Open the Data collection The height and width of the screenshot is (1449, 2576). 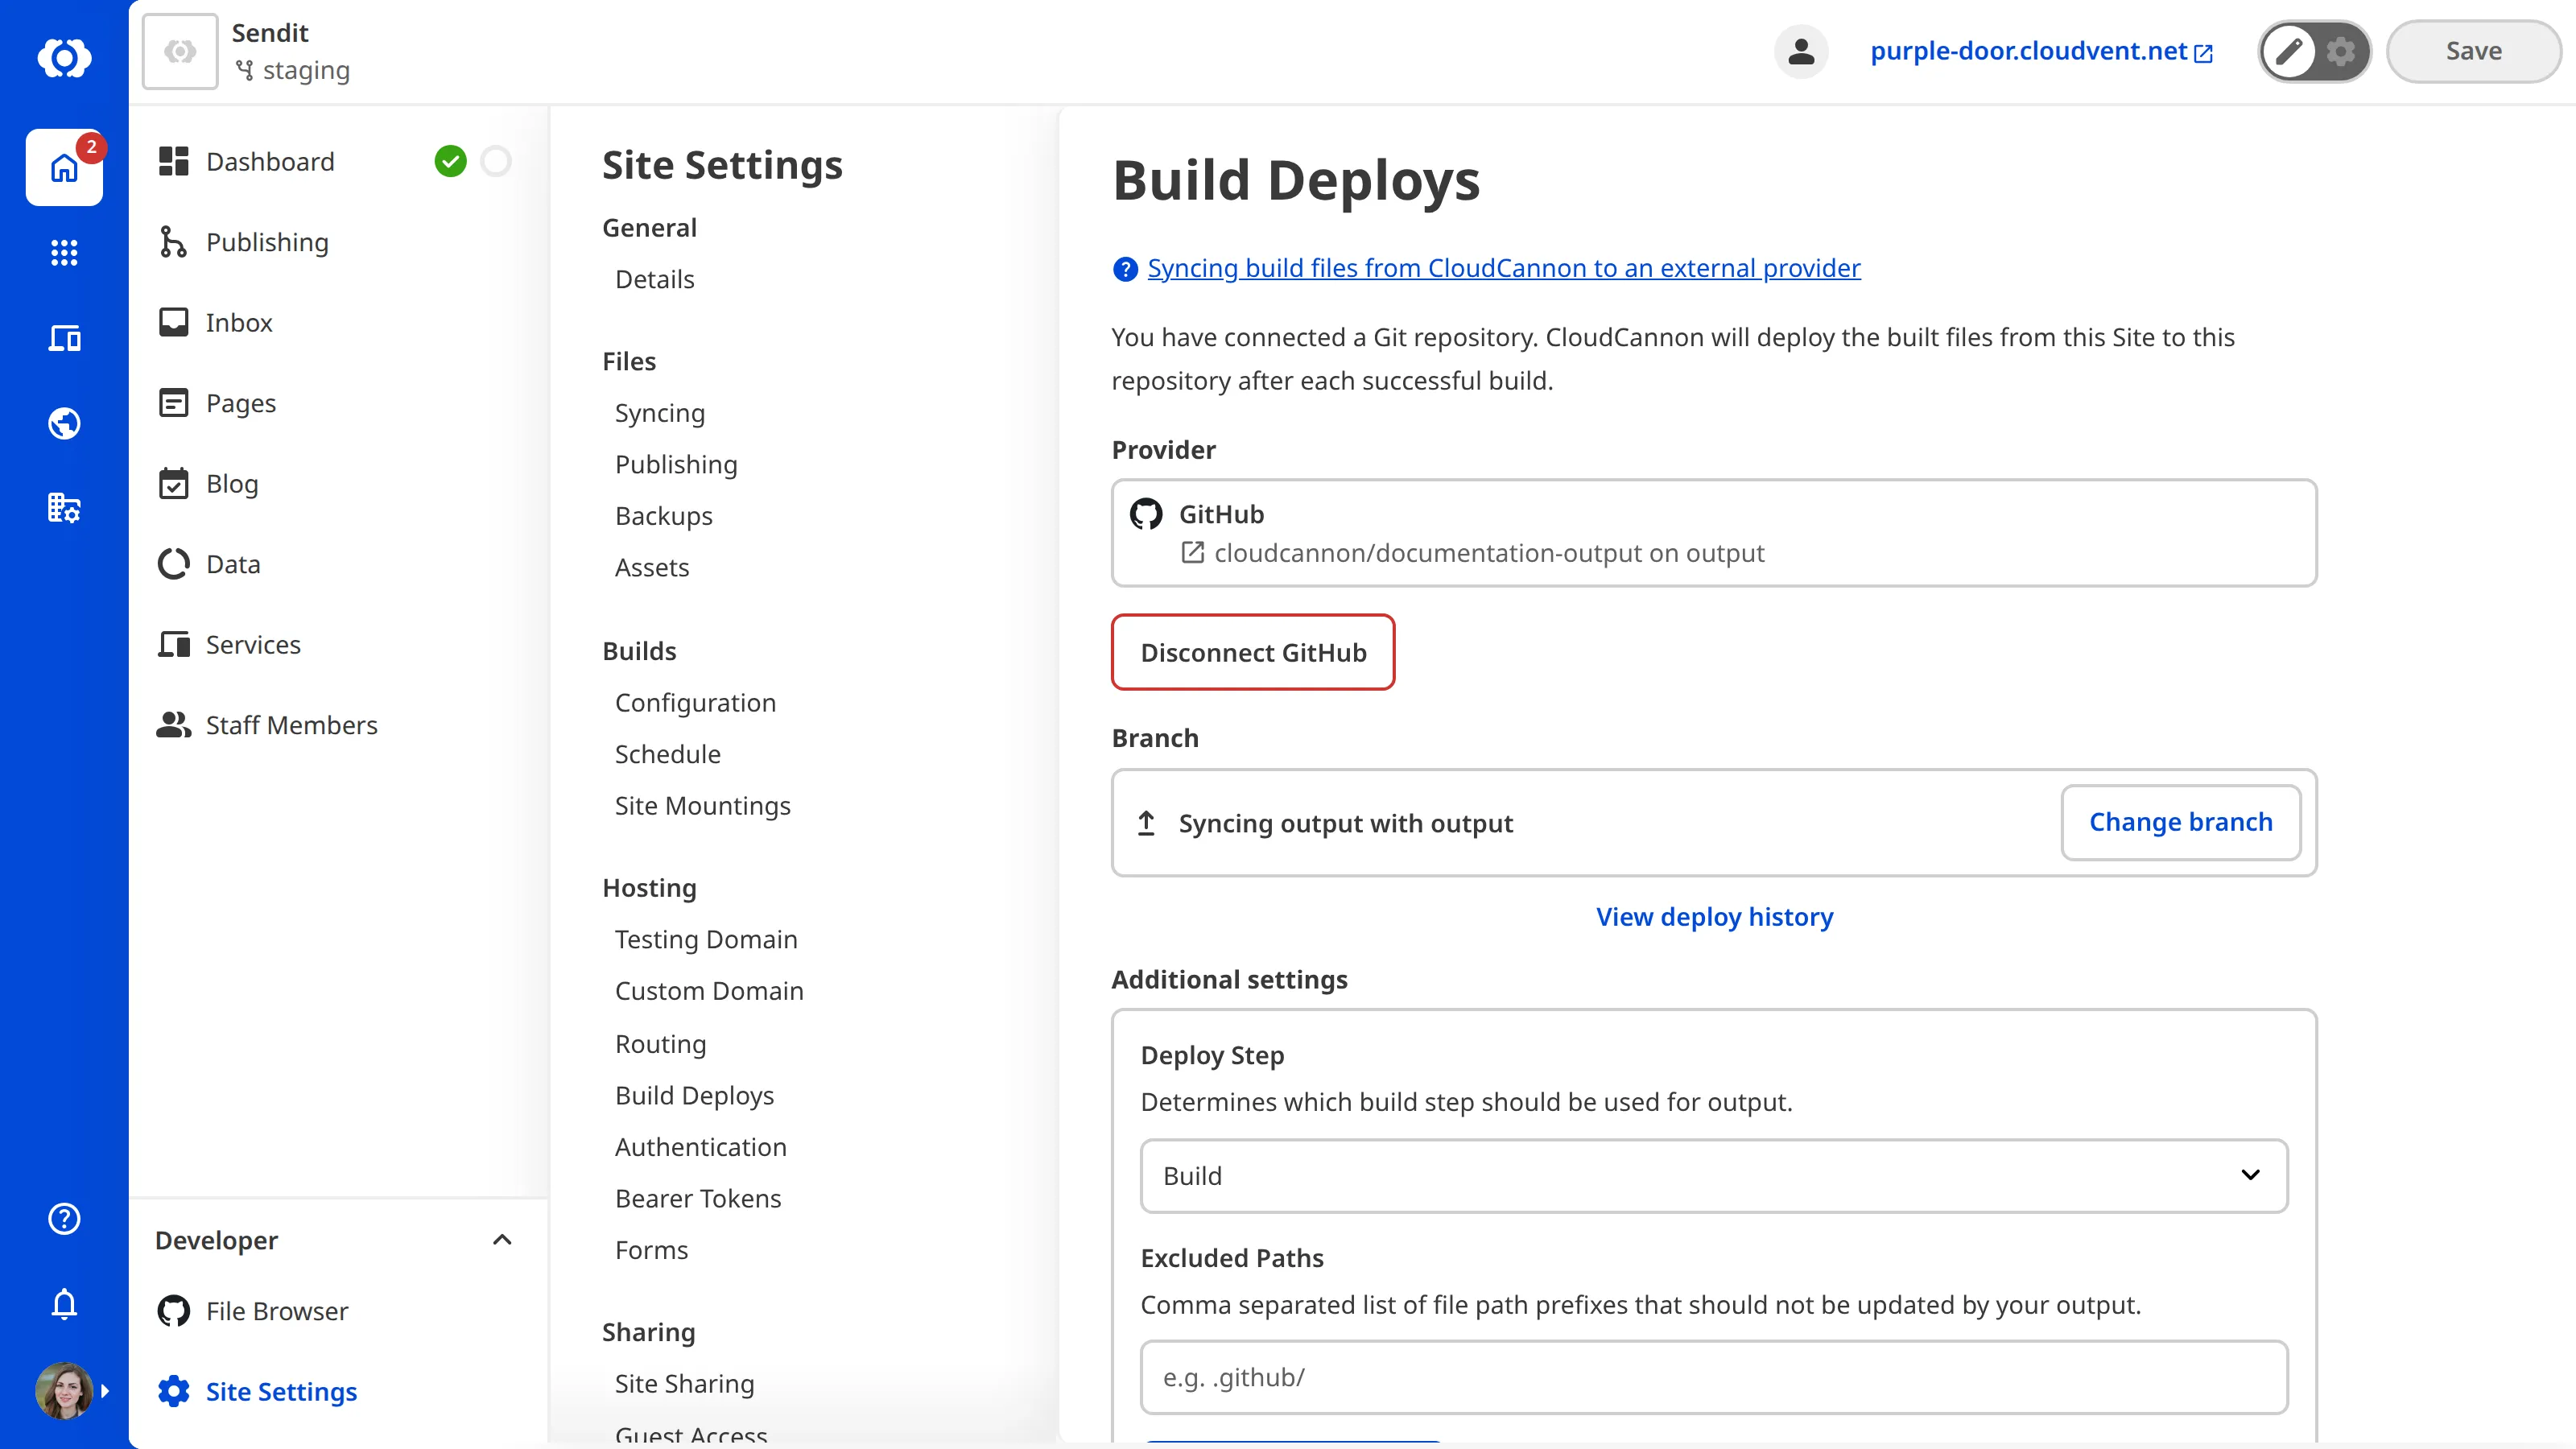[210, 564]
